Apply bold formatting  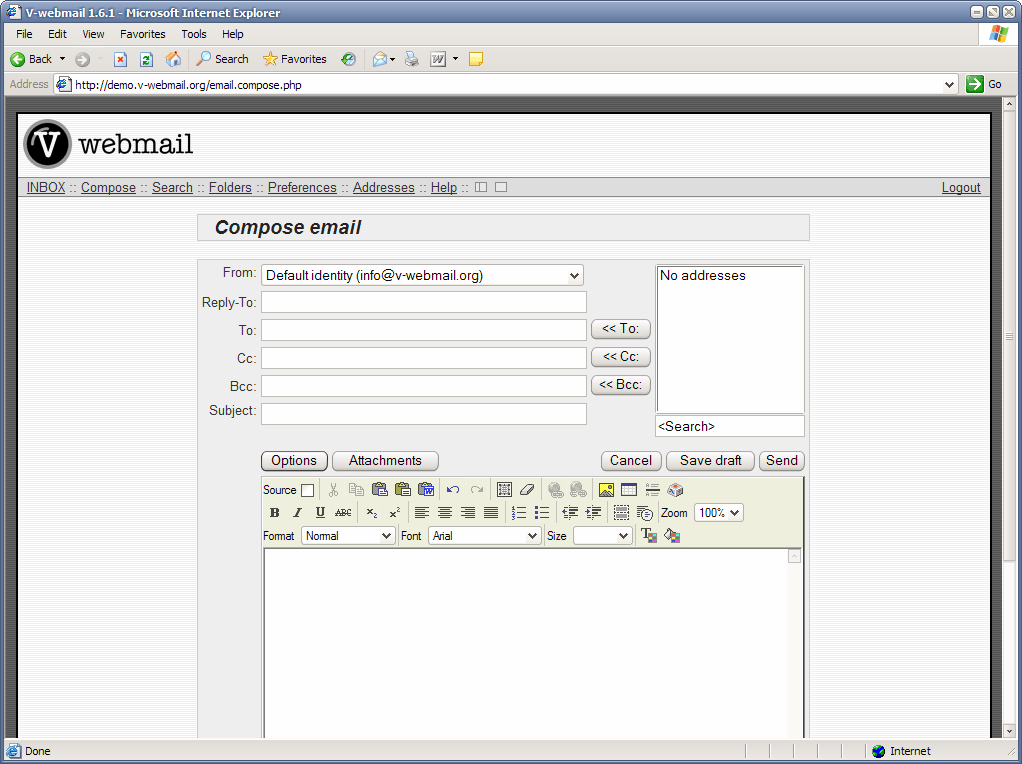[274, 513]
